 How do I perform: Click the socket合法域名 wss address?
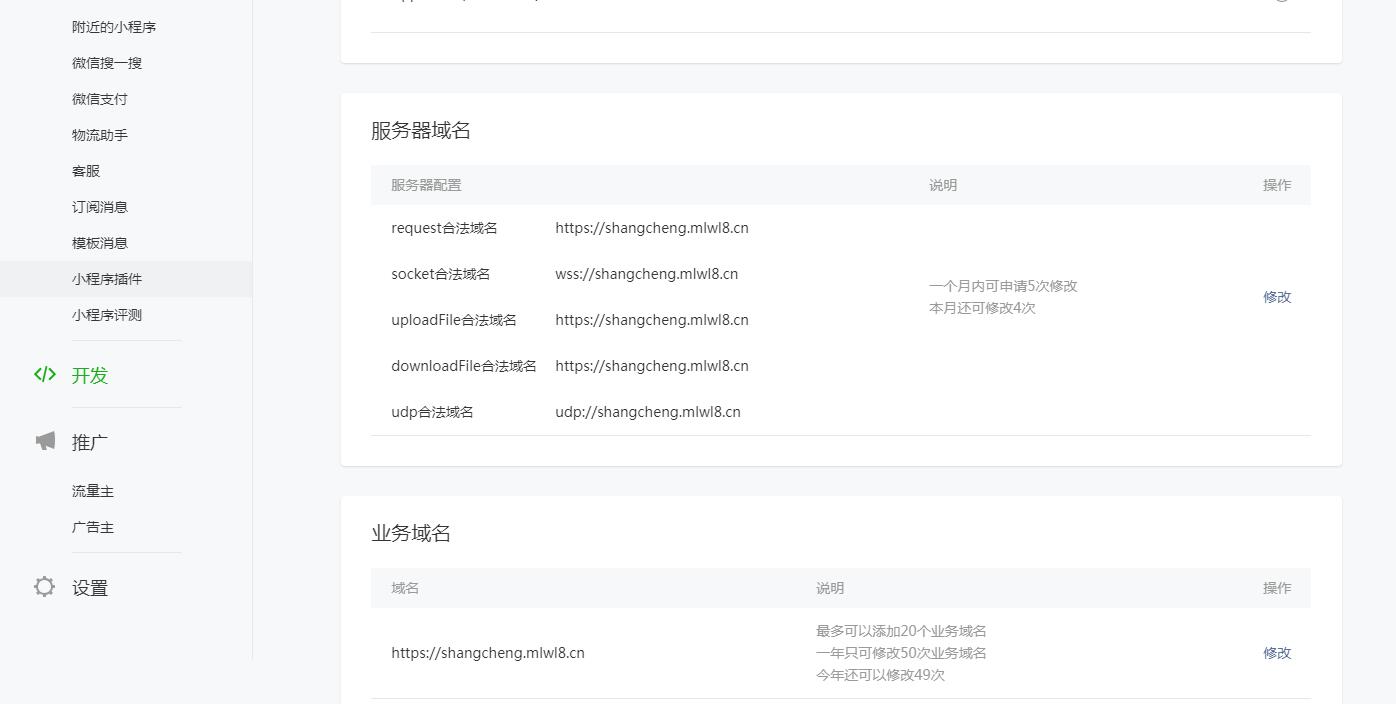pyautogui.click(x=647, y=274)
